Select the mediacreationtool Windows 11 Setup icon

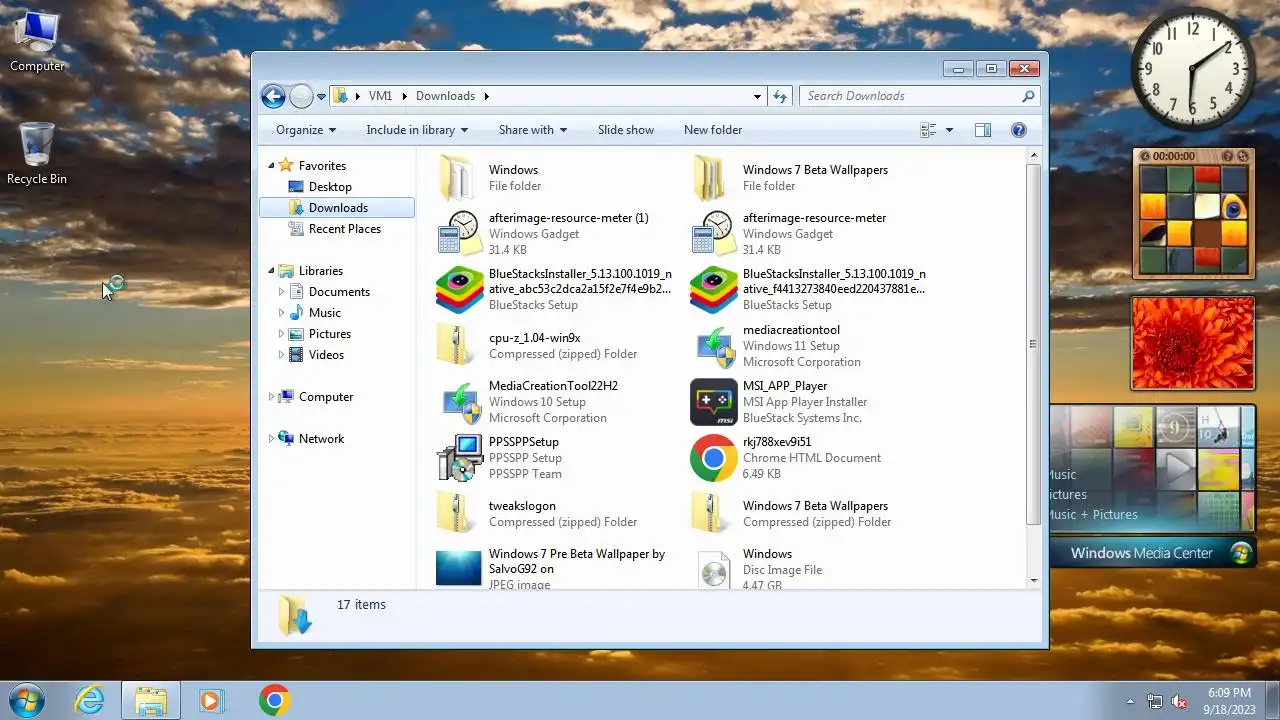coord(713,346)
